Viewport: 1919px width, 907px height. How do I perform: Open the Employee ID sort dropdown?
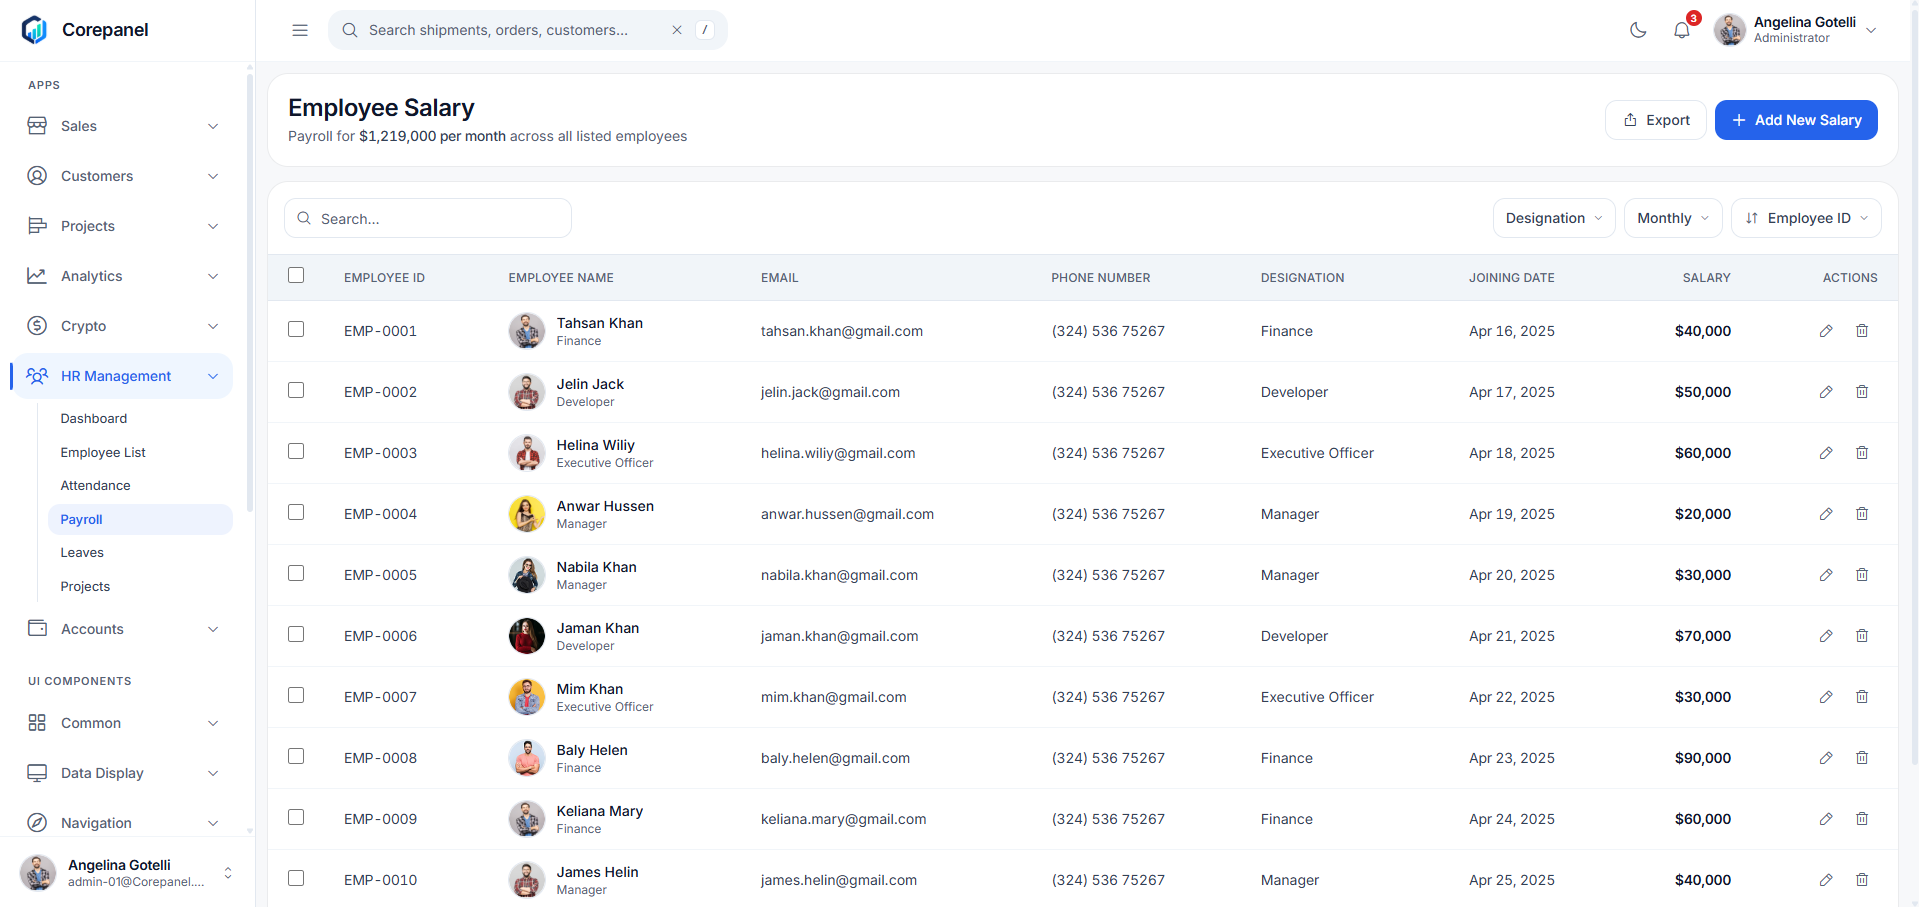click(1806, 218)
